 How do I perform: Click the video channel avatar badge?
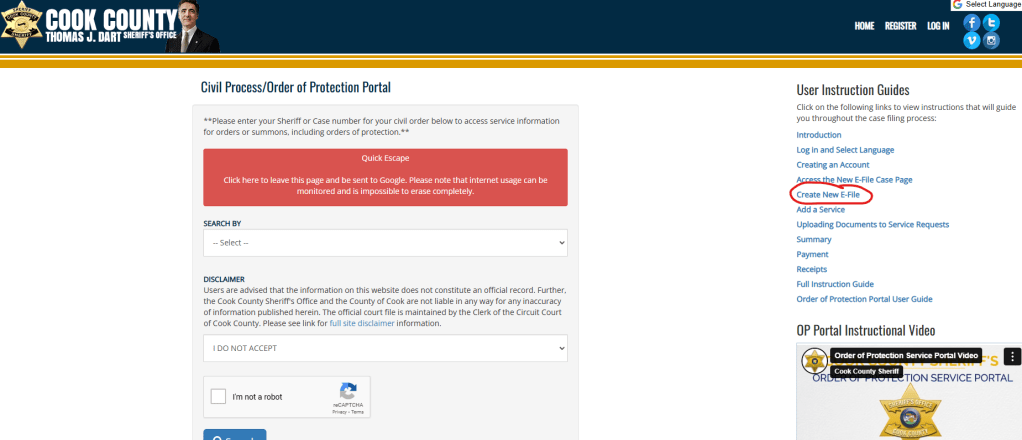pos(815,361)
